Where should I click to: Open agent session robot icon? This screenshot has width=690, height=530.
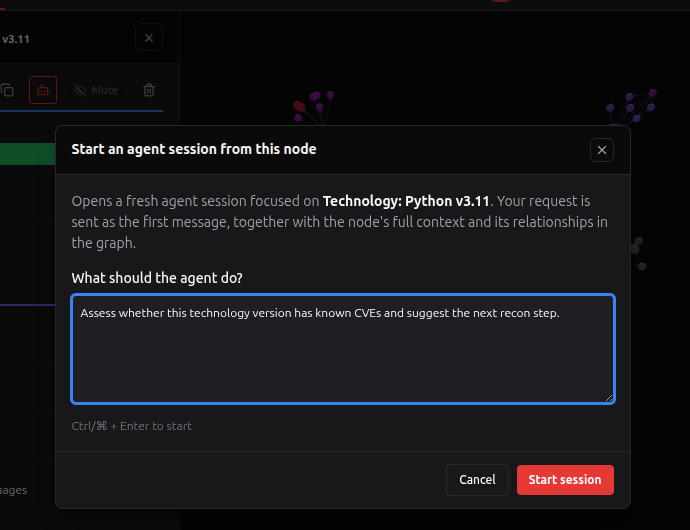43,90
